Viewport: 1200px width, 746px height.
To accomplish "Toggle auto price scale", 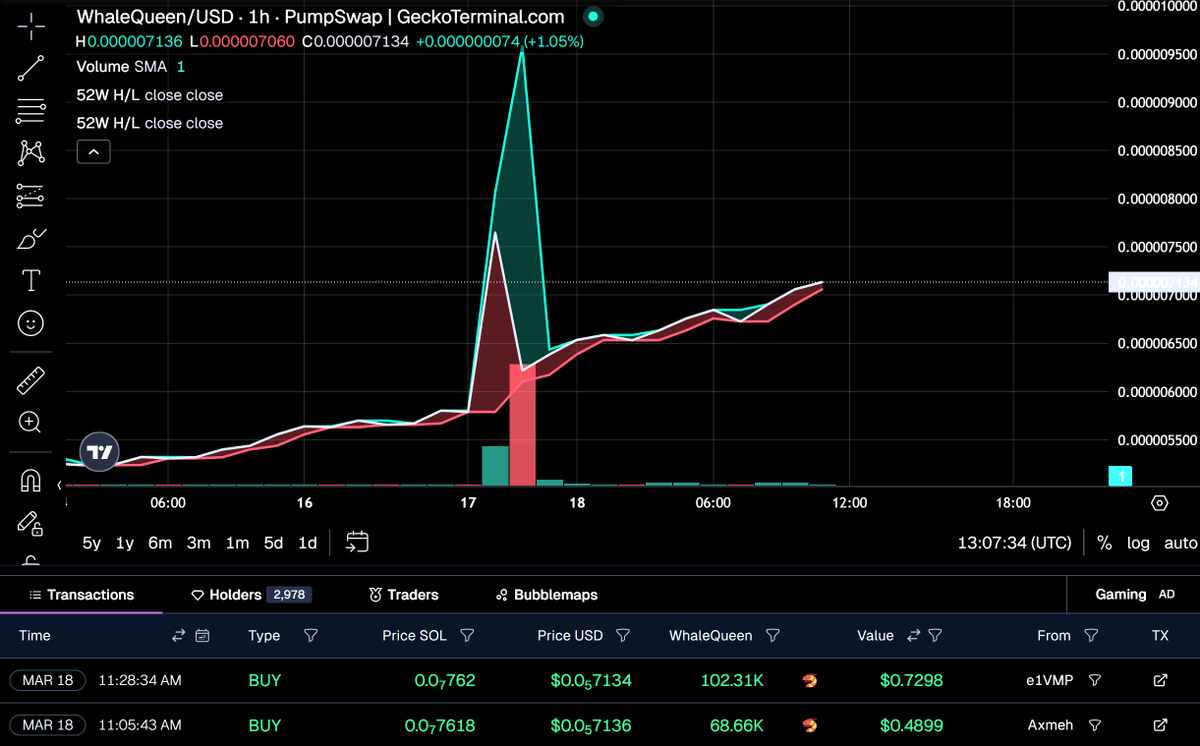I will click(1180, 543).
